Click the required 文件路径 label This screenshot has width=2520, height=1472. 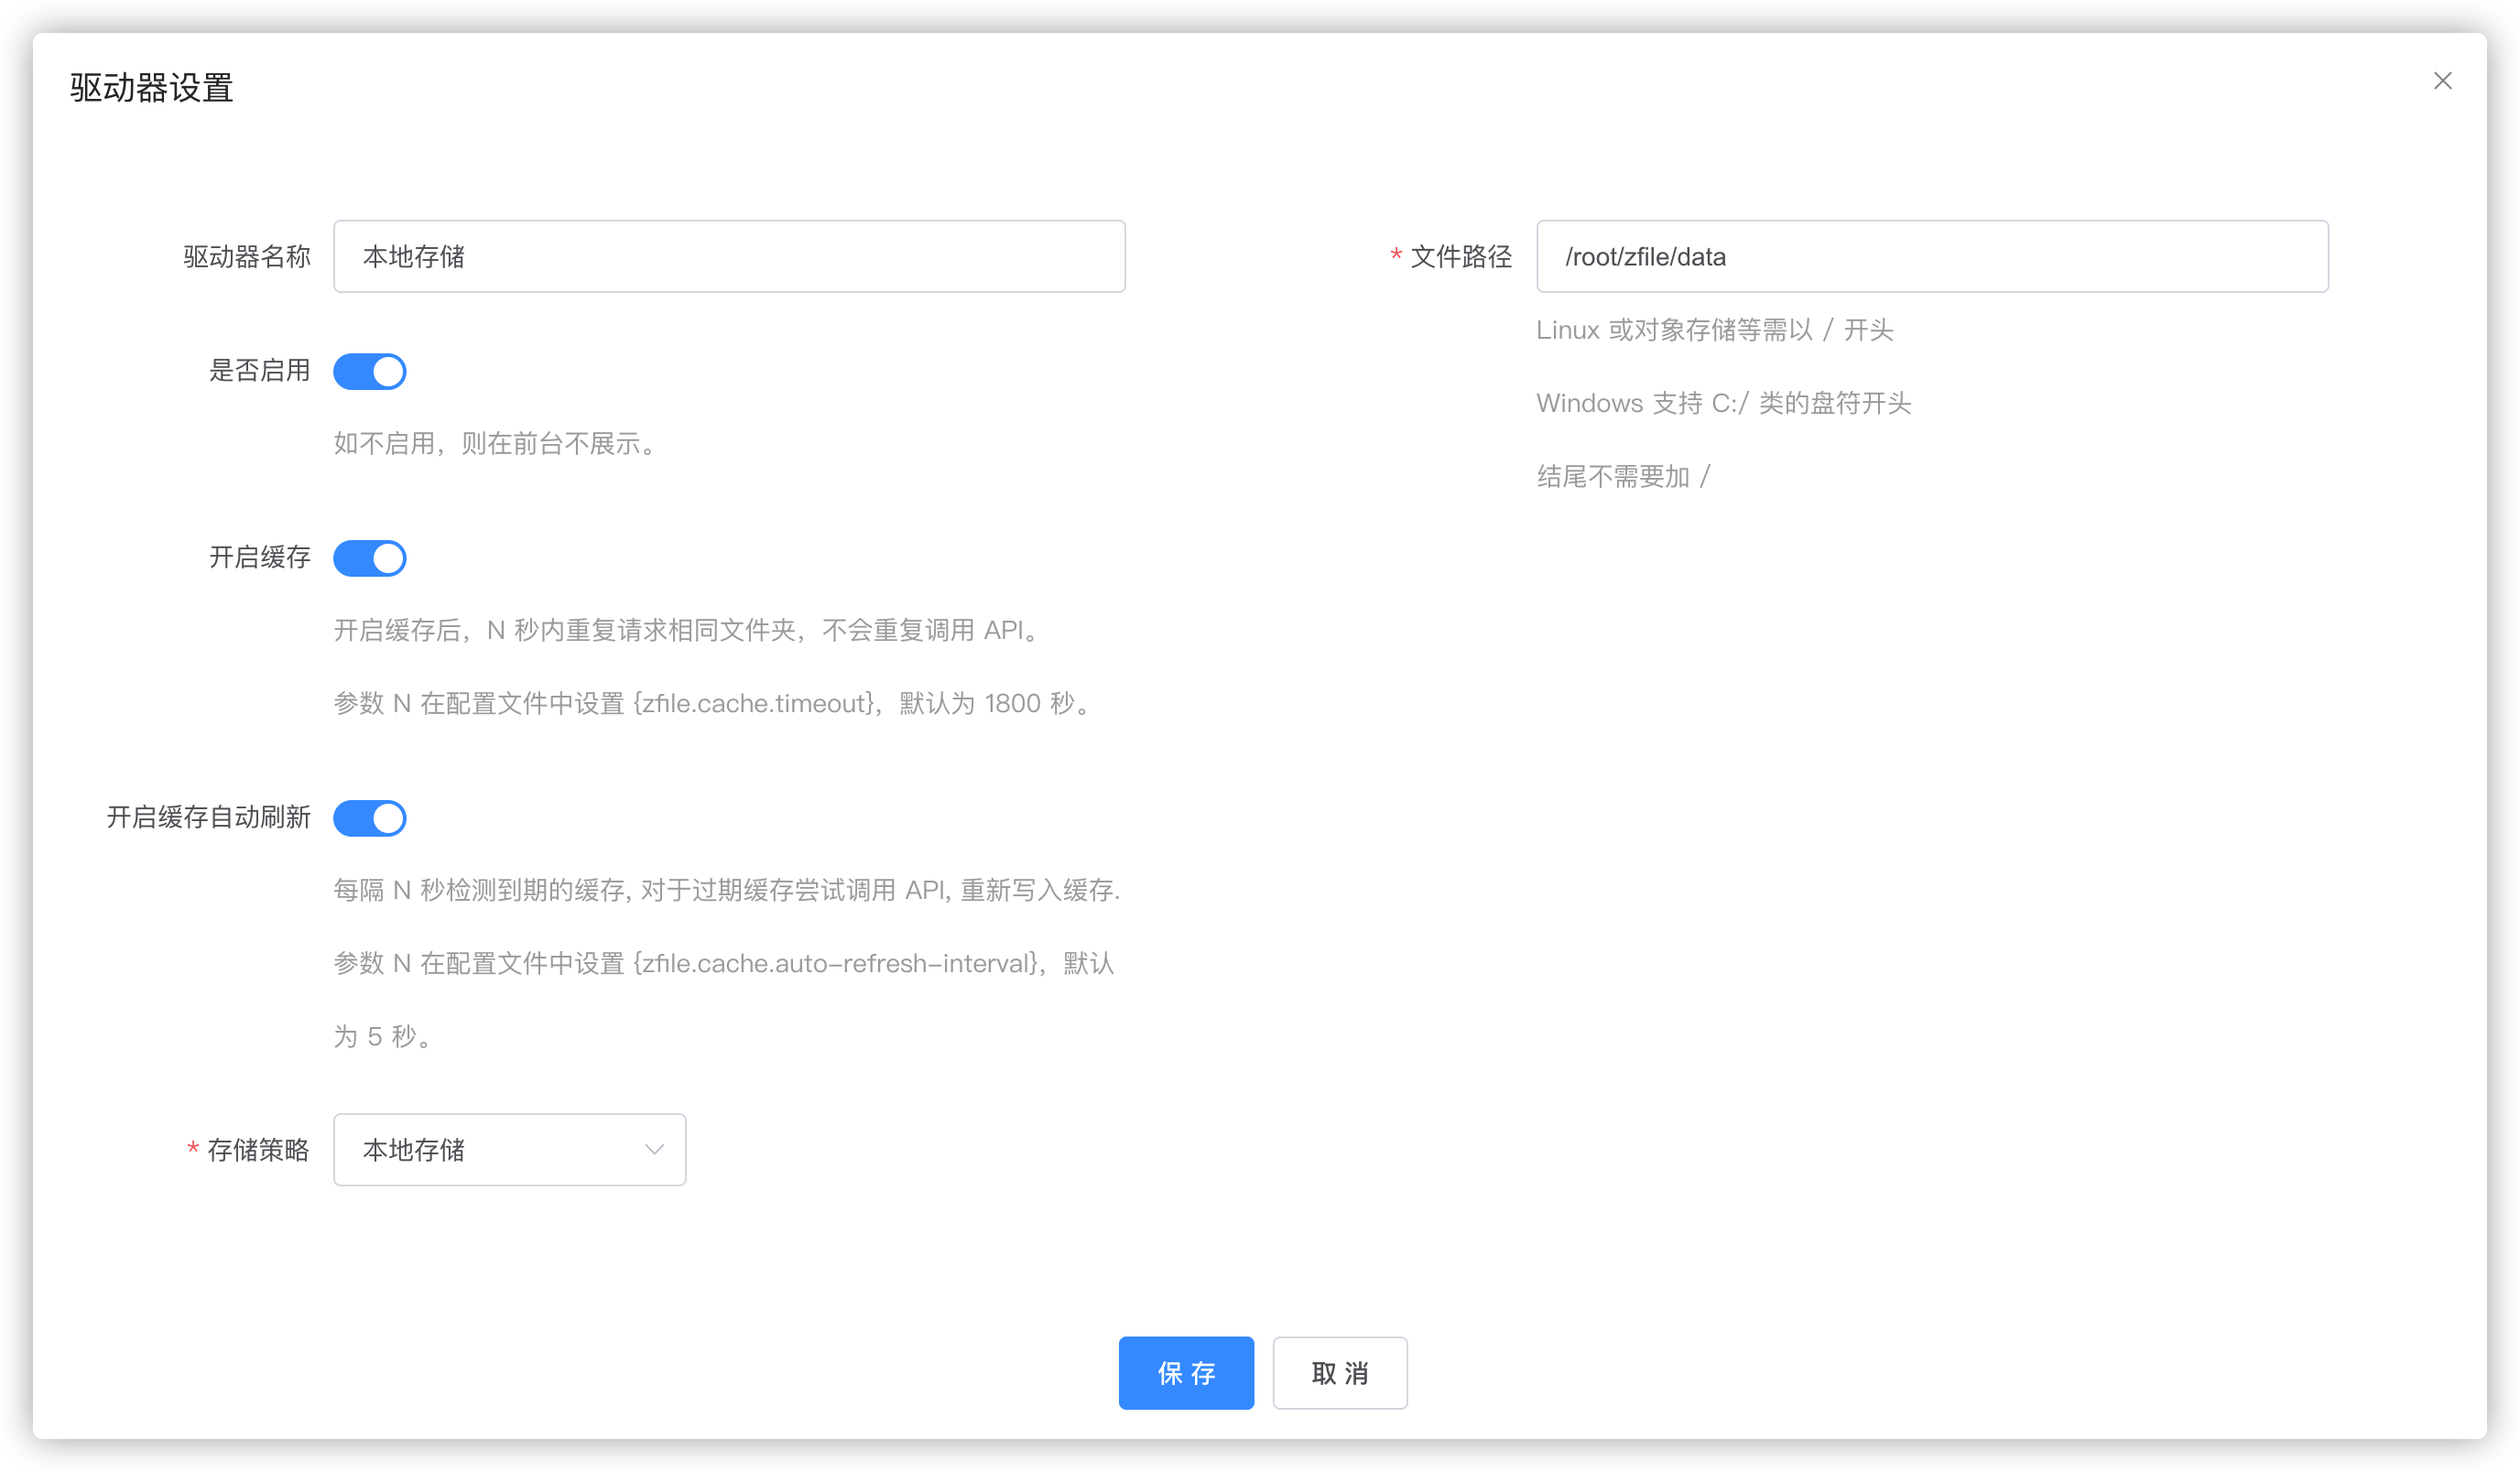[x=1460, y=257]
